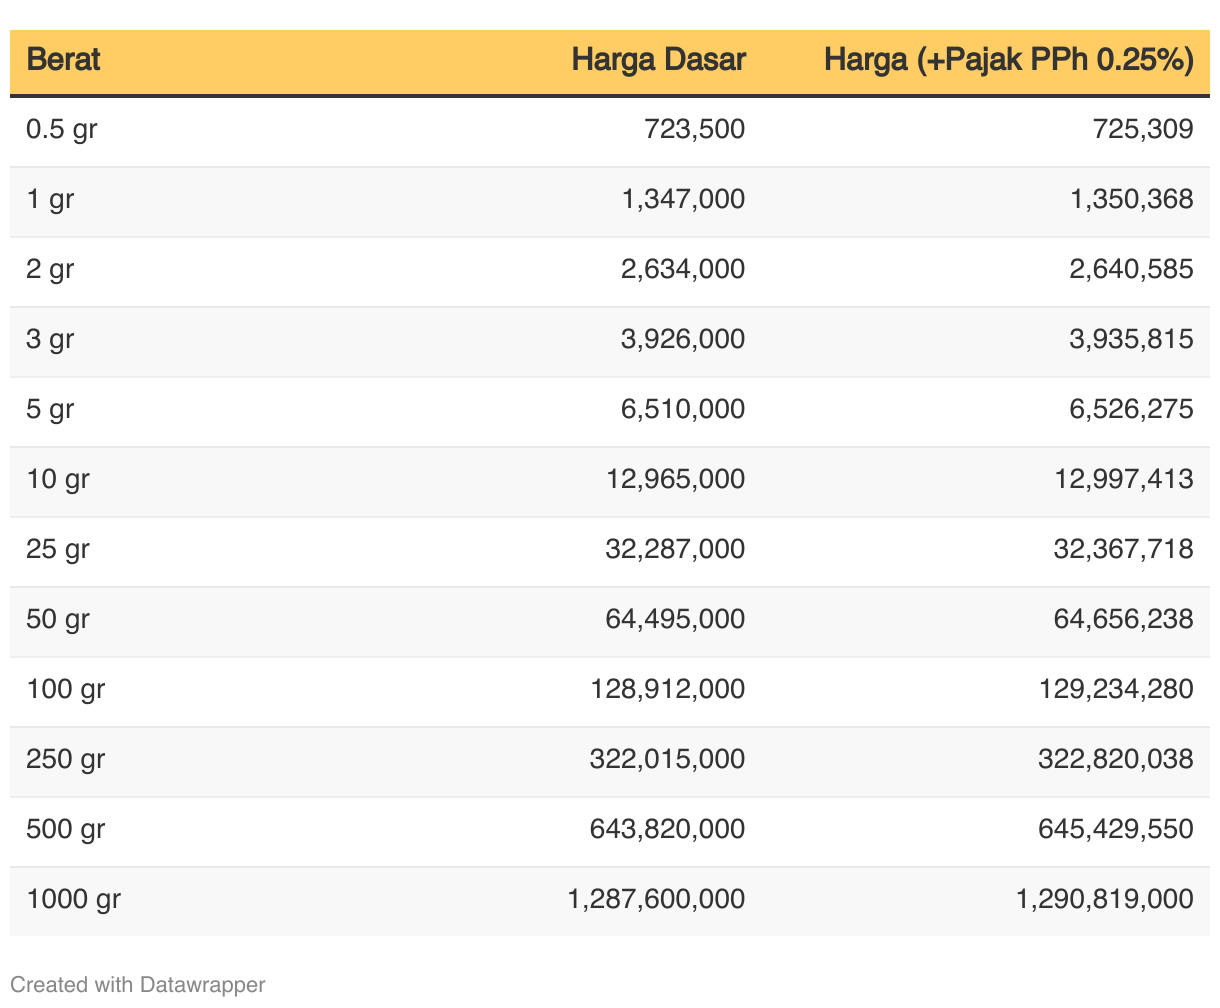Click the Harga Dasar column header
The width and height of the screenshot is (1220, 1008).
[x=658, y=60]
